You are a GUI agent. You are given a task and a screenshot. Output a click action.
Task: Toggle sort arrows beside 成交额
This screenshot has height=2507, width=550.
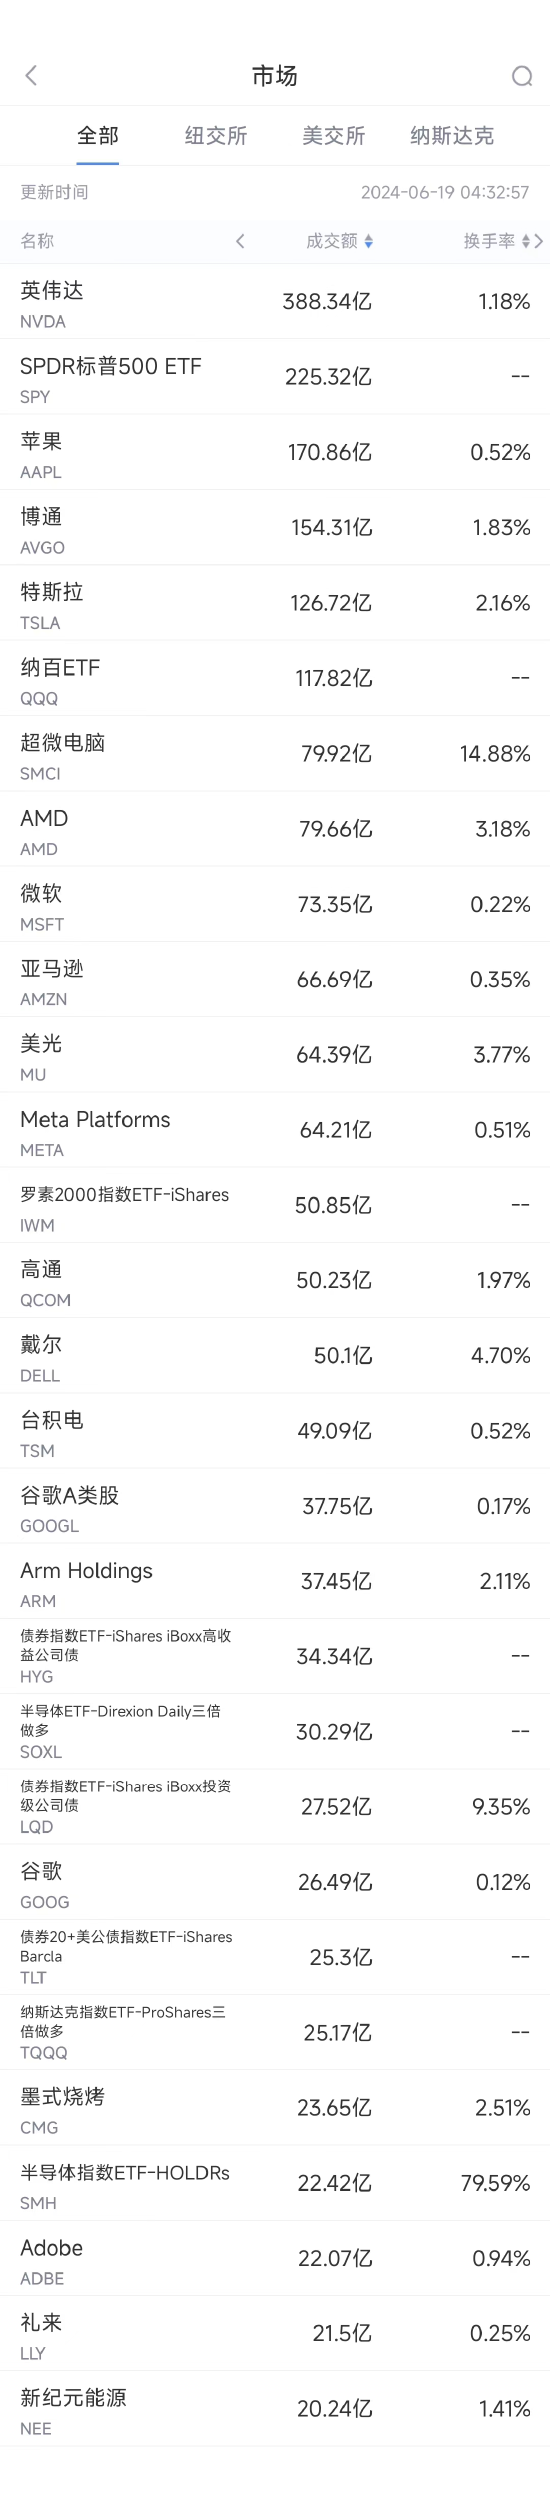coord(369,241)
